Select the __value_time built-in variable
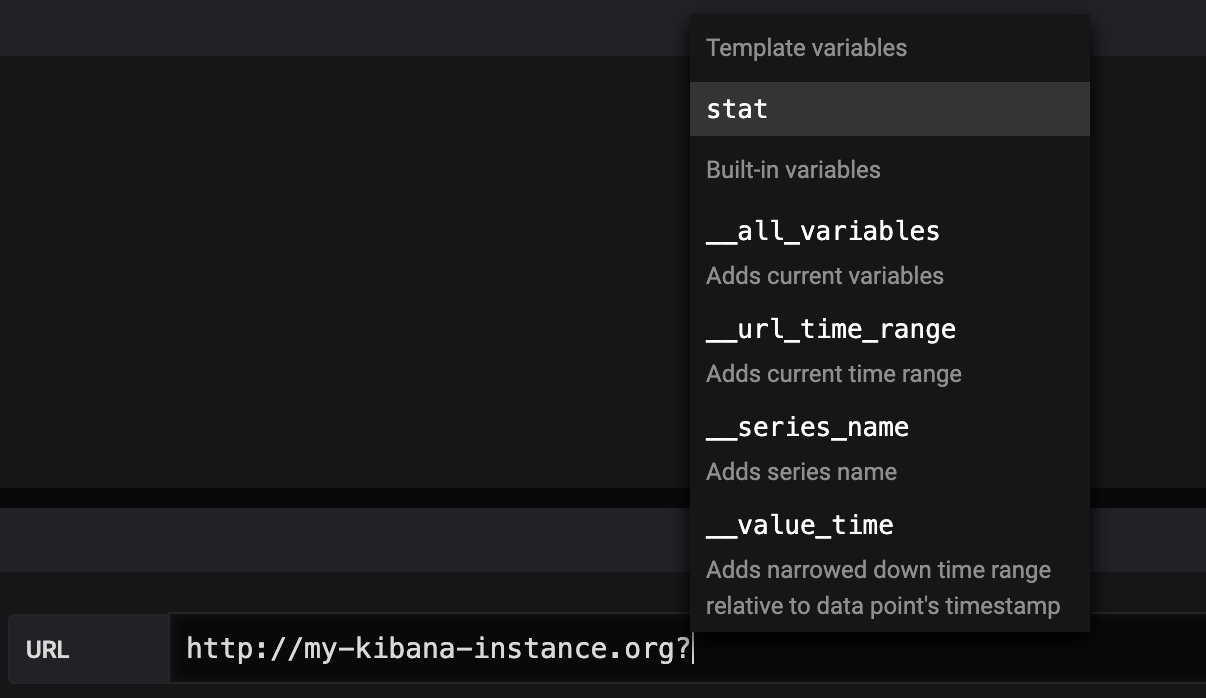Image resolution: width=1206 pixels, height=698 pixels. click(799, 526)
